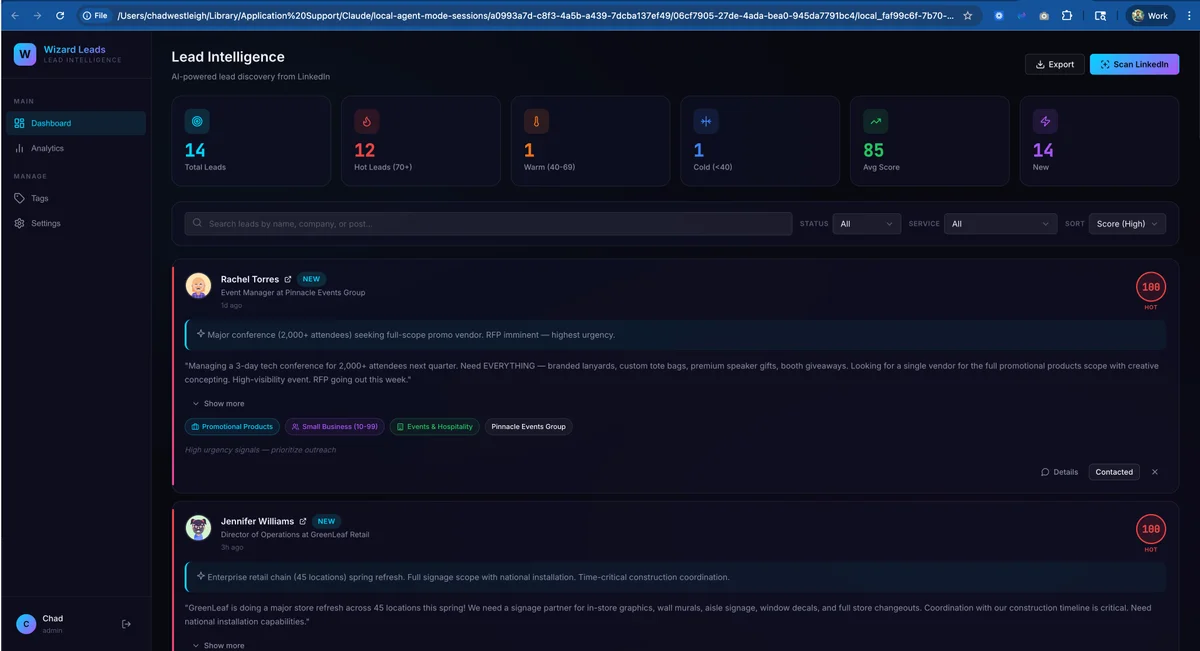The width and height of the screenshot is (1200, 651).
Task: Click the logout icon next to Chad
Action: 126,624
